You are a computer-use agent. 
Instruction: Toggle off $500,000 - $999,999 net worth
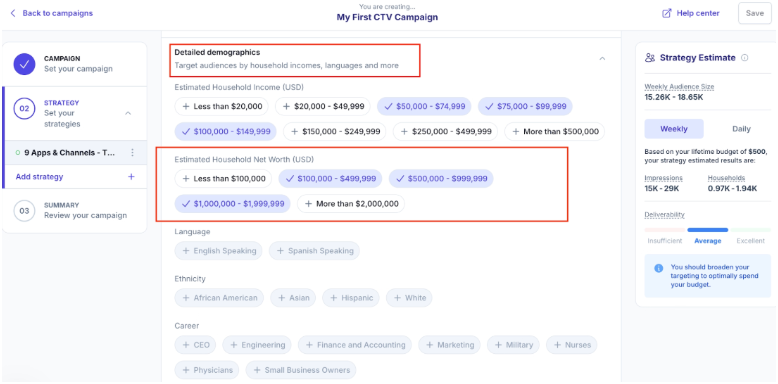click(441, 179)
